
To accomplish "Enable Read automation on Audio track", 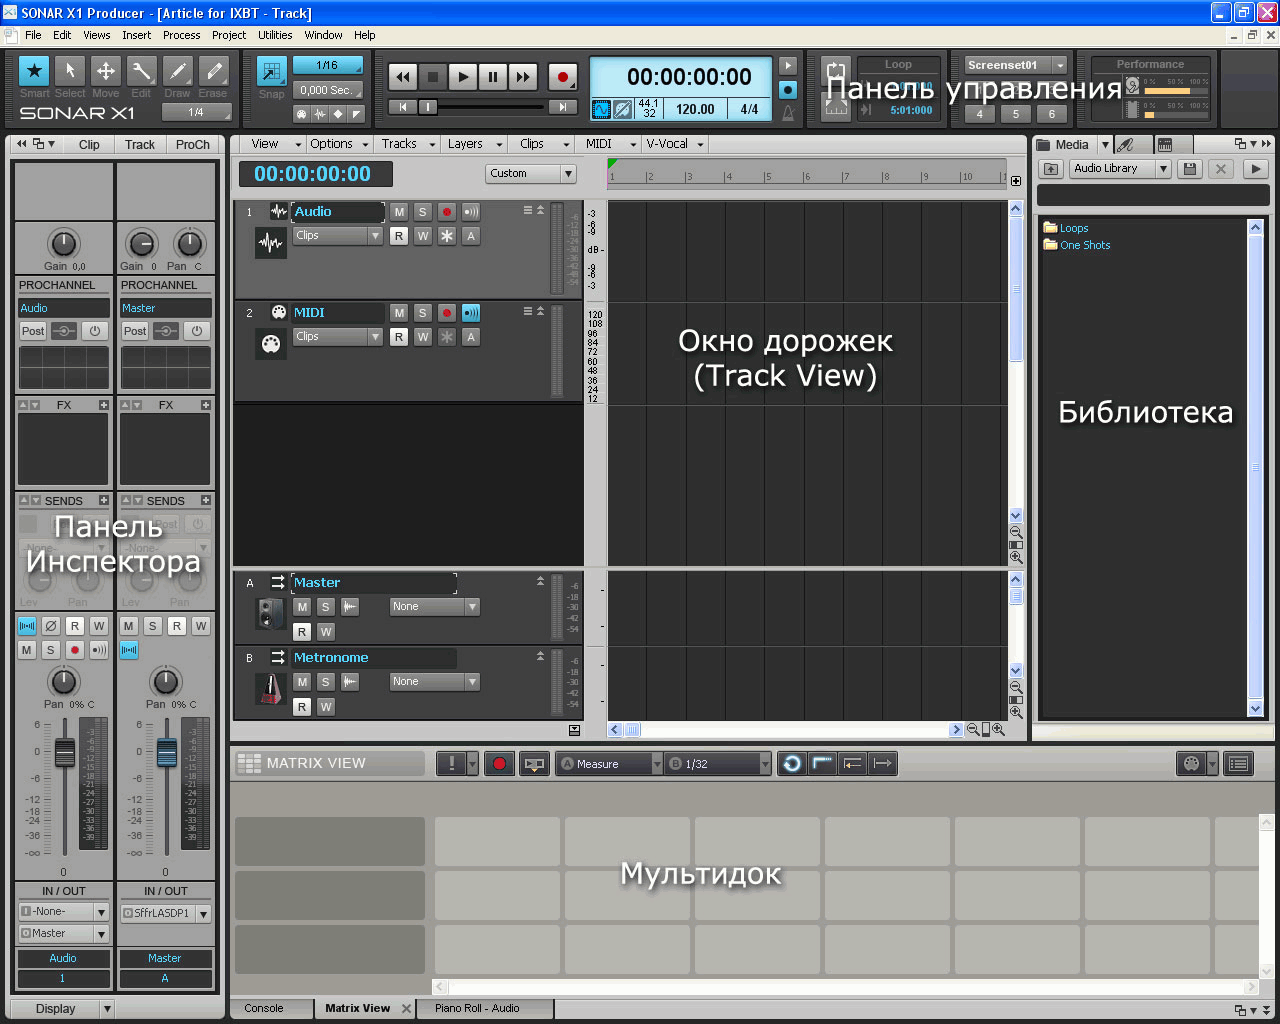I will [x=399, y=236].
